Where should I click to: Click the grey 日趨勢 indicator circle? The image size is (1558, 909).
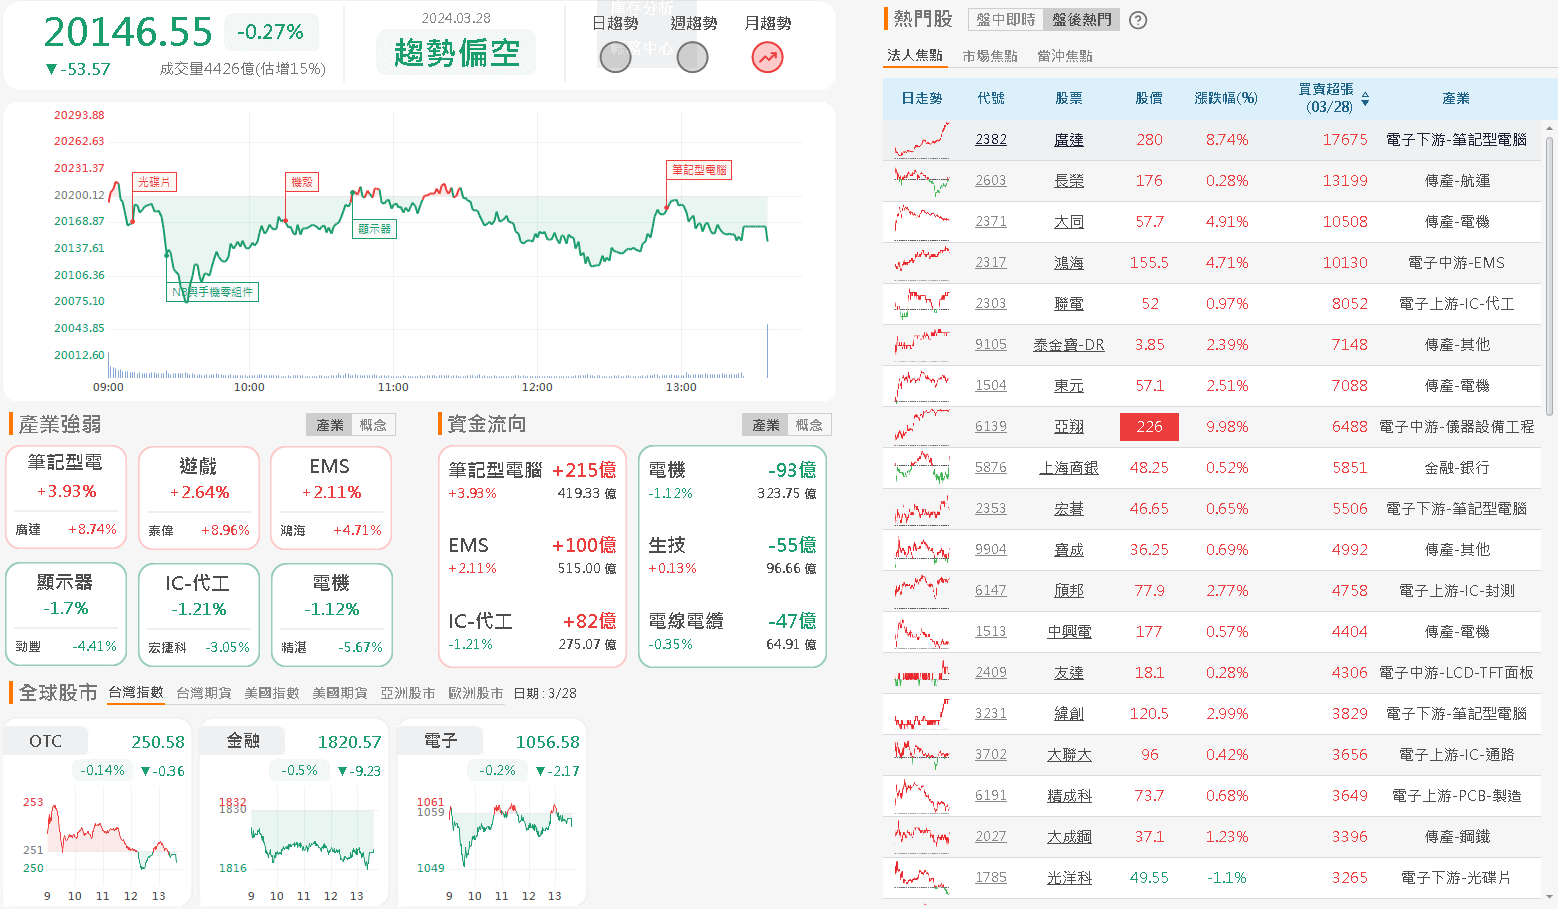click(x=615, y=58)
